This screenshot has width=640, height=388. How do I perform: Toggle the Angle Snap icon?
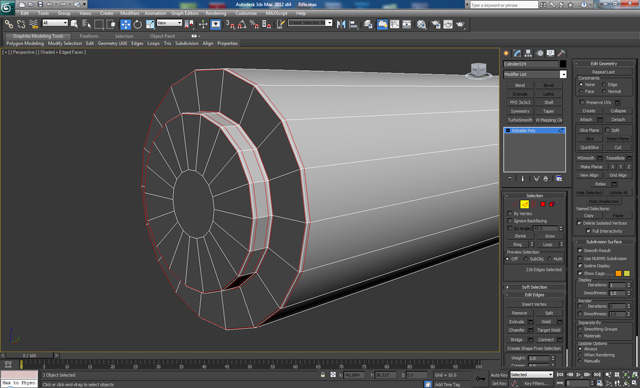point(242,24)
